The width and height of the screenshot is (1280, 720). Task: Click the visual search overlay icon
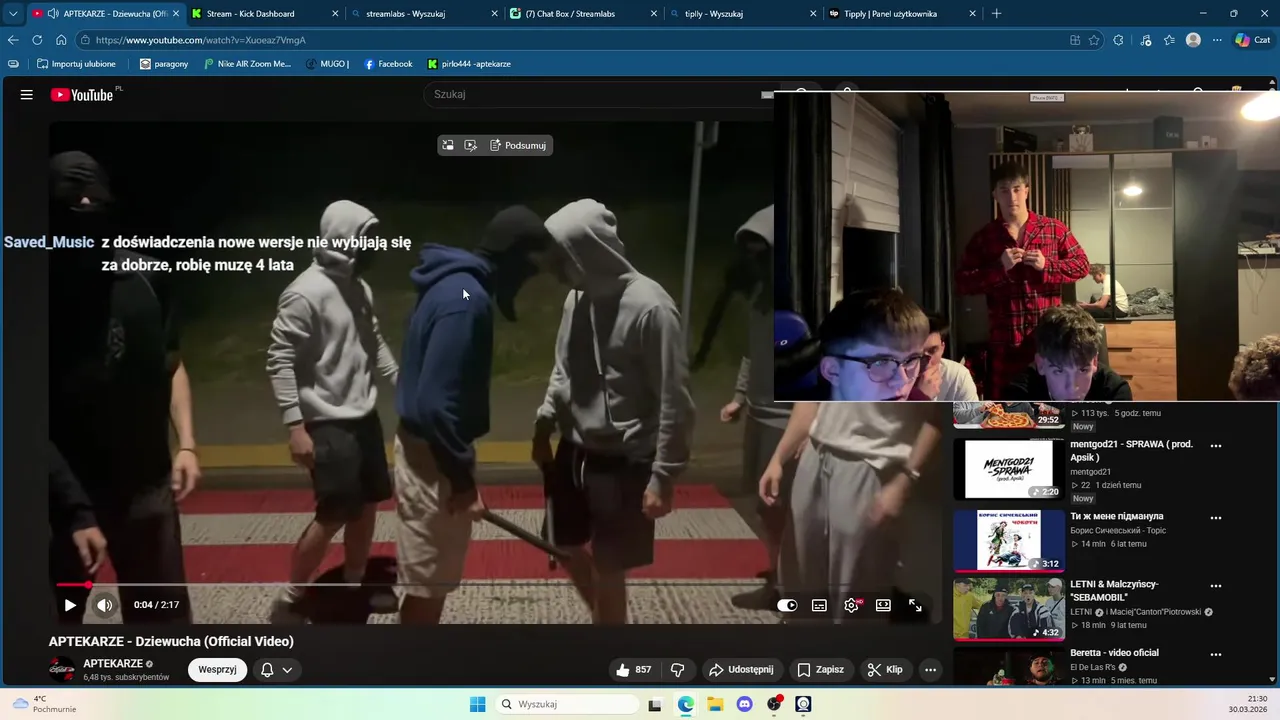point(471,146)
